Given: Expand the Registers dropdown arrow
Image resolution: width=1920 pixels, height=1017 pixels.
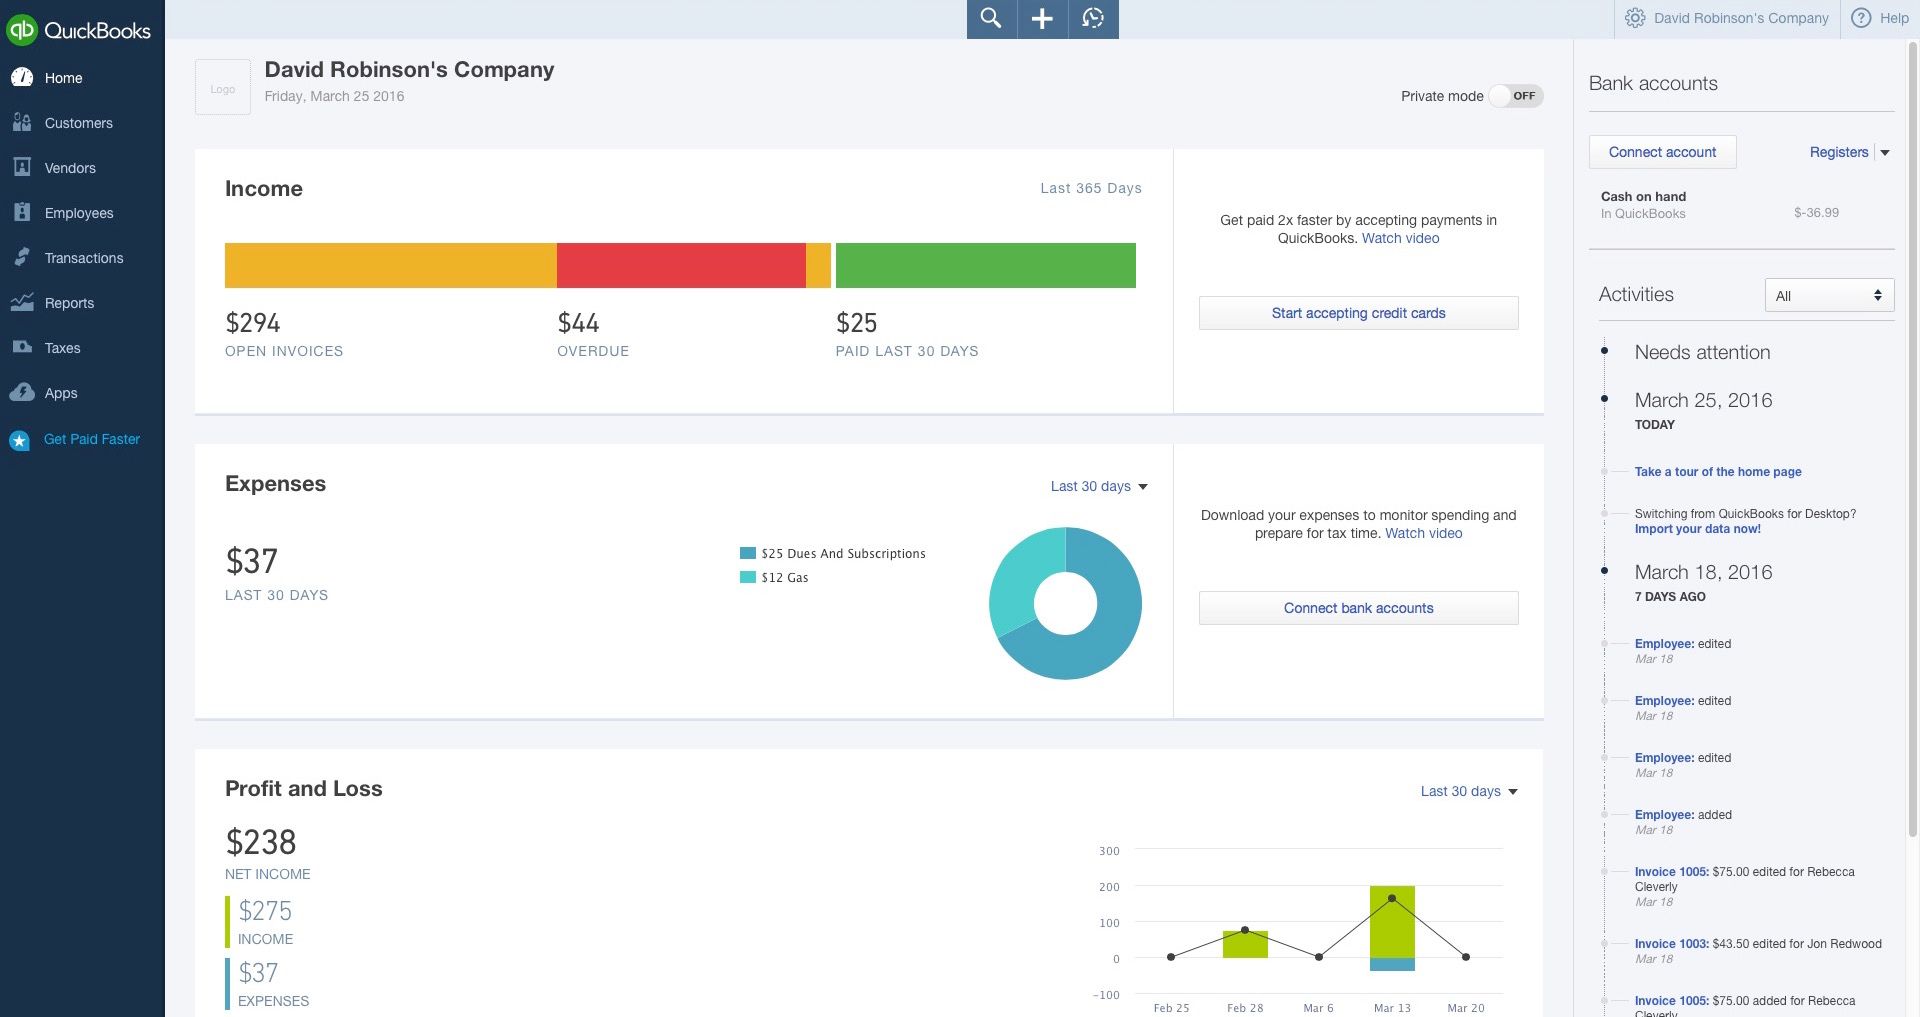Looking at the screenshot, I should click(x=1885, y=153).
